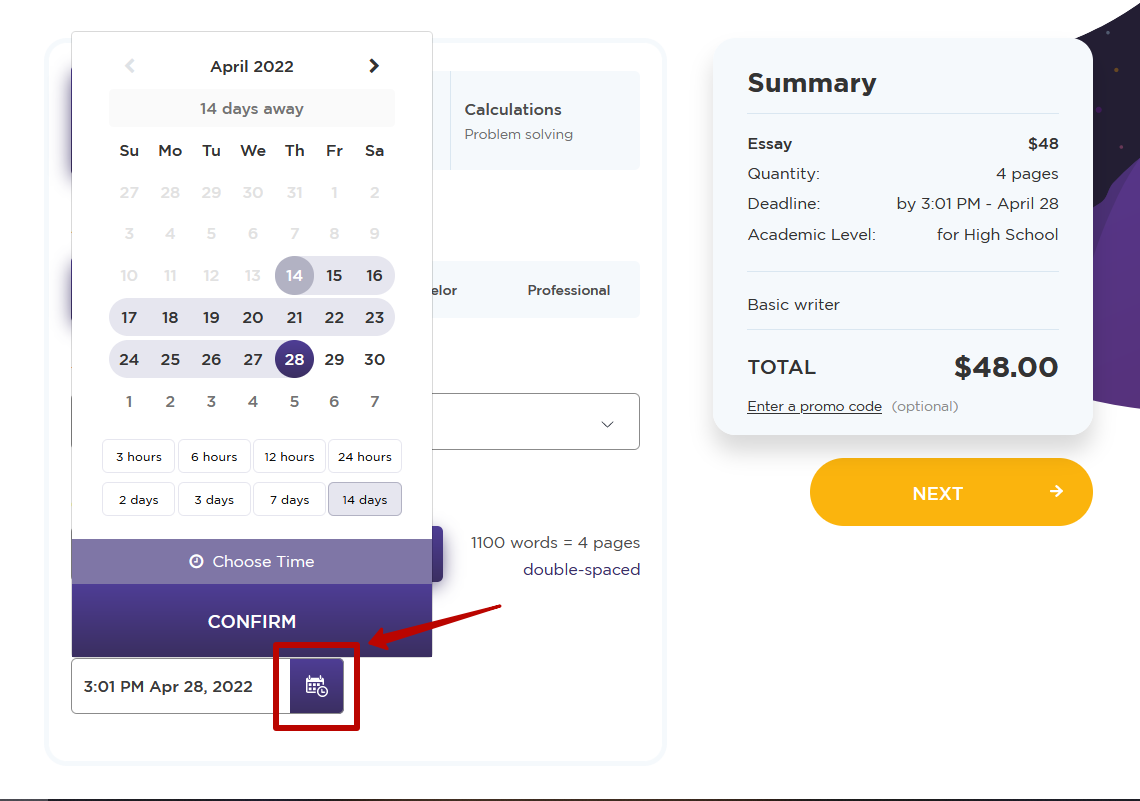Click the double-spaced spacing link
This screenshot has width=1140, height=801.
pos(581,570)
